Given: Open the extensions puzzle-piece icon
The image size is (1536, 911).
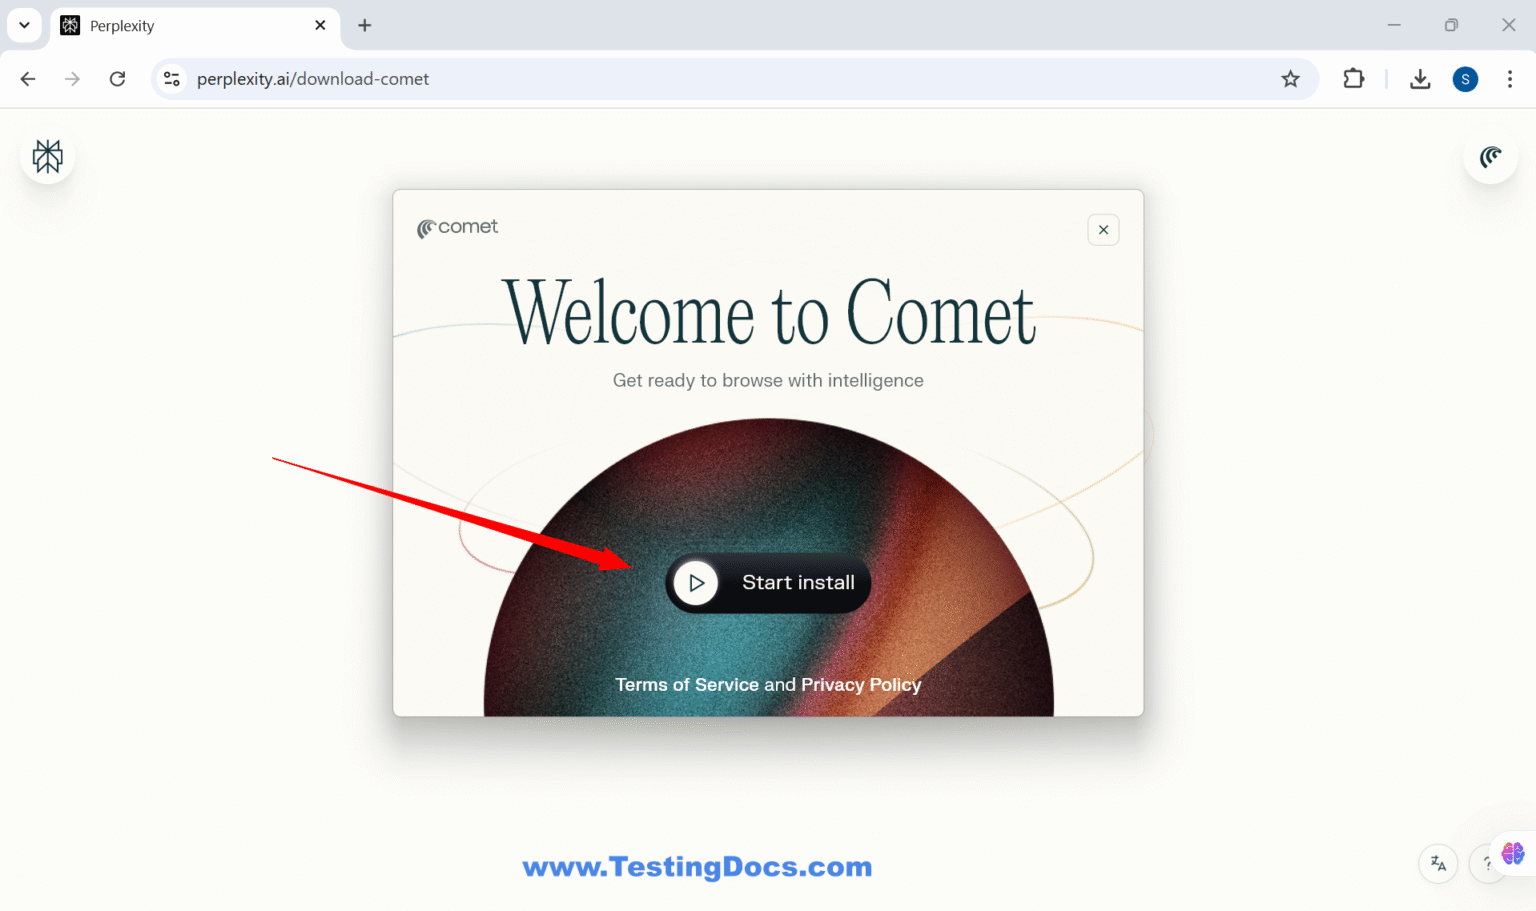Looking at the screenshot, I should pyautogui.click(x=1353, y=79).
